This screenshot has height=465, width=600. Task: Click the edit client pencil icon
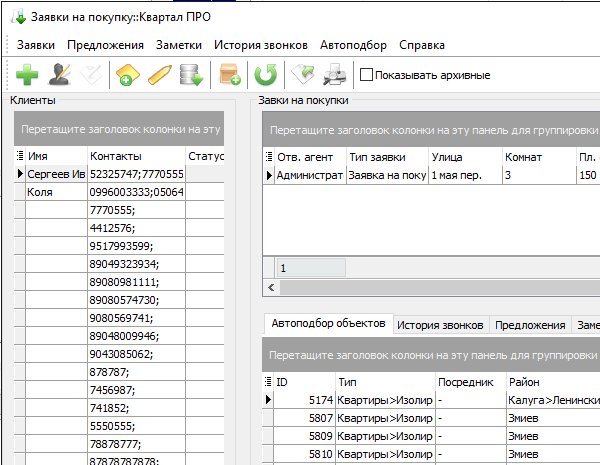click(x=60, y=74)
